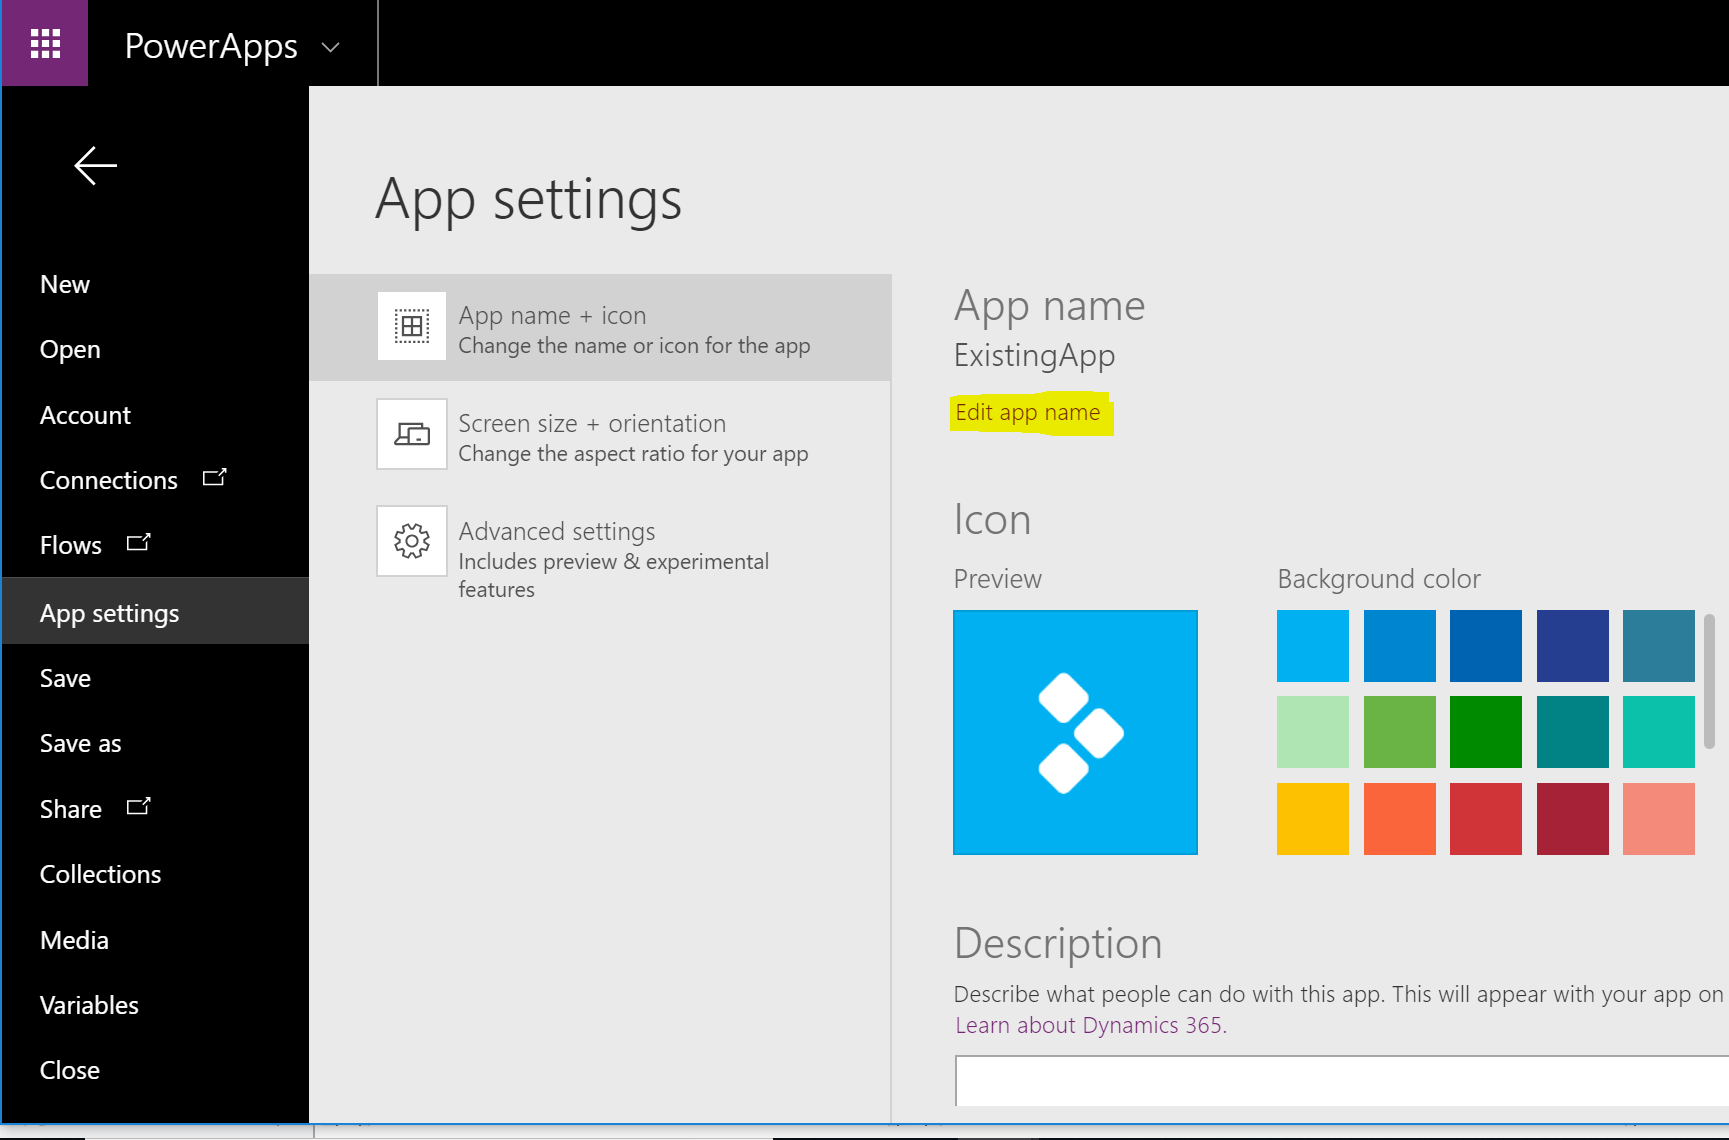Pick the yellow background color swatch
Viewport: 1729px width, 1140px height.
[1312, 819]
